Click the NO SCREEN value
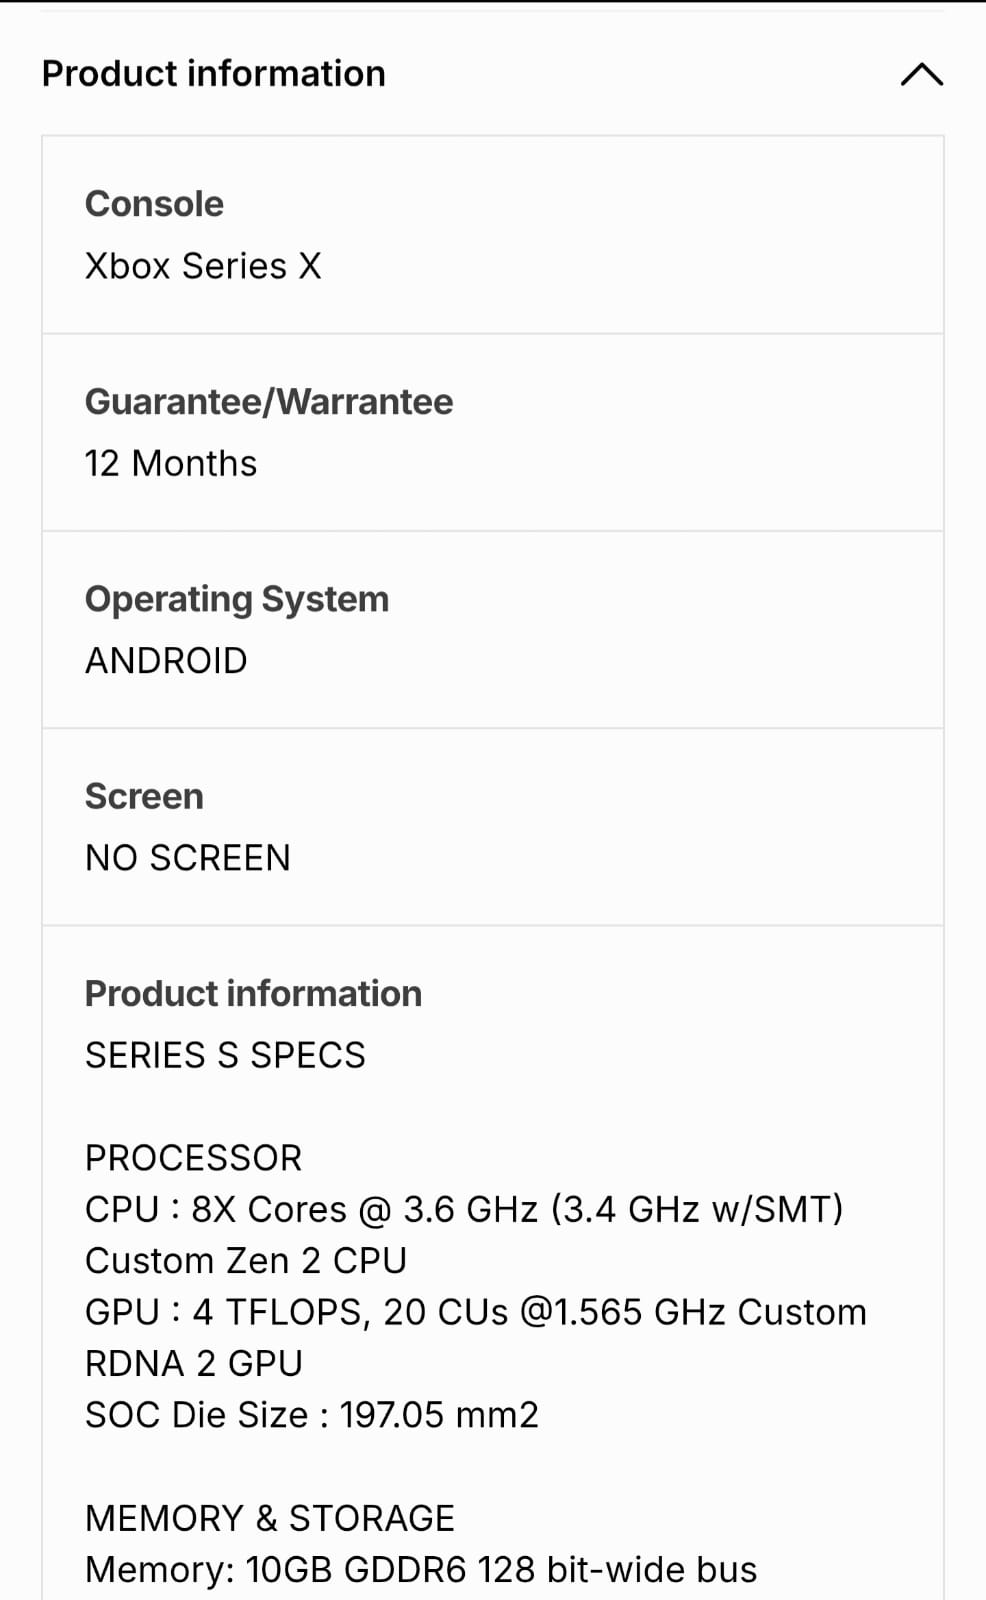Viewport: 986px width, 1600px height. click(188, 858)
